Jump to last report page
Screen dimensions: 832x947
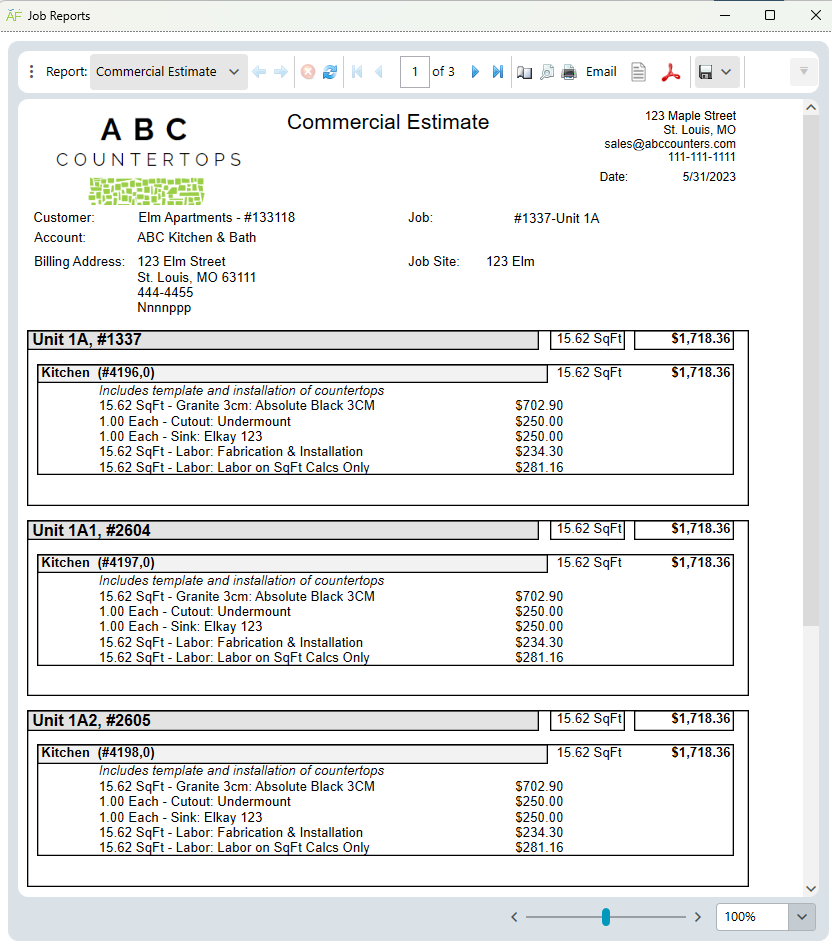(498, 72)
